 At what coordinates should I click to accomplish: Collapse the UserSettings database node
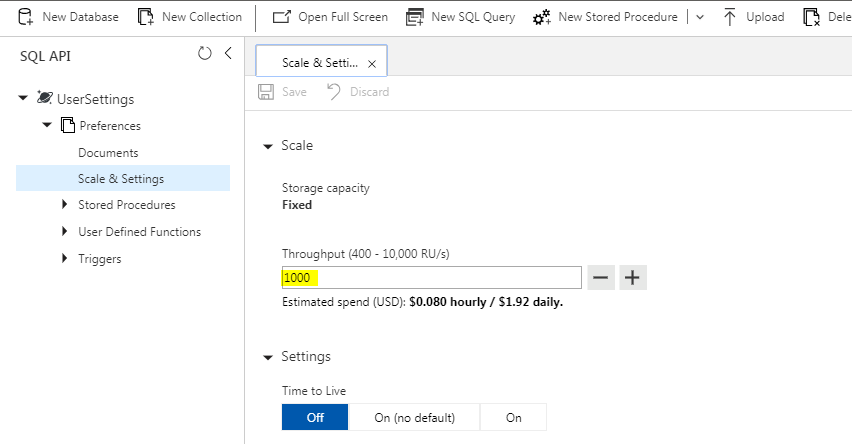[23, 98]
